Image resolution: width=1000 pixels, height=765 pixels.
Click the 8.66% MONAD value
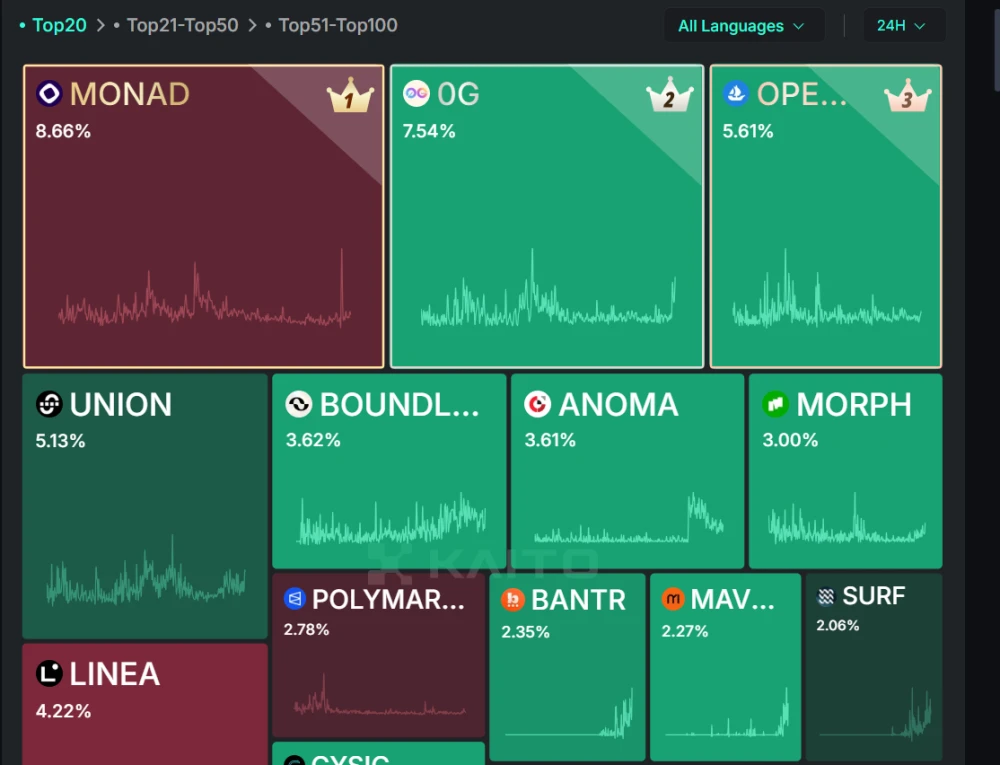[x=63, y=131]
